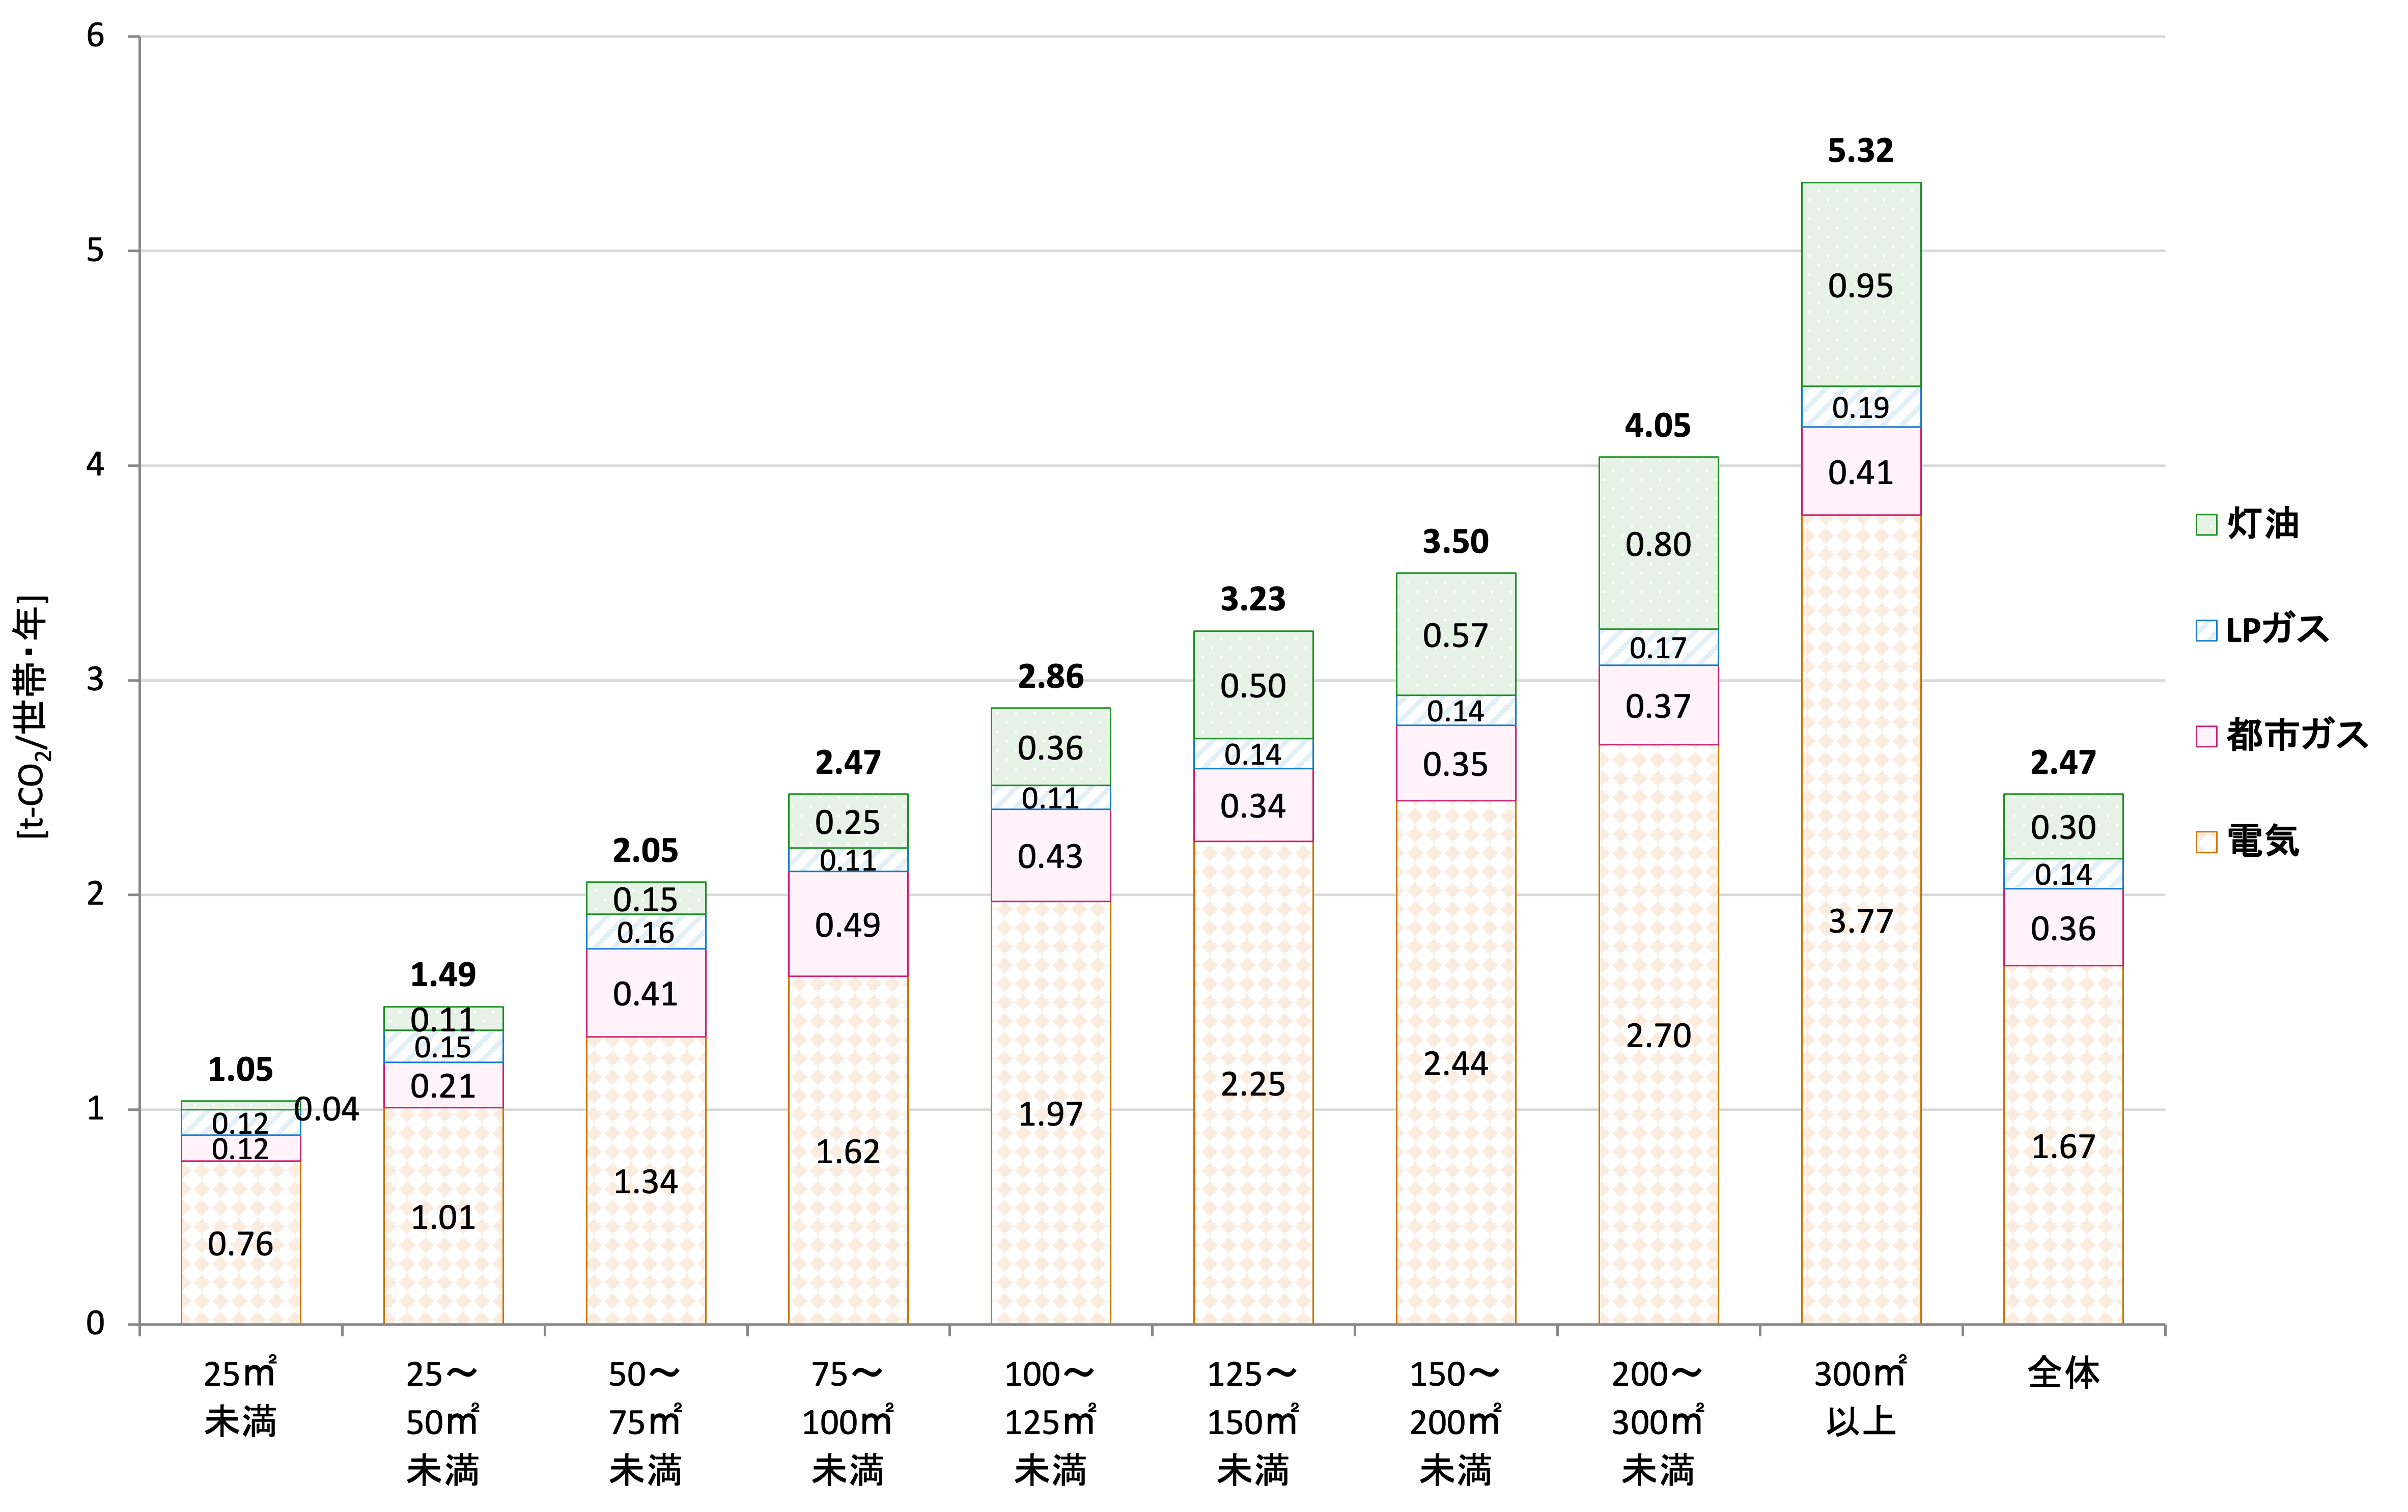The width and height of the screenshot is (2408, 1512).
Task: Click the blue LPガス legend swatch
Action: pyautogui.click(x=2206, y=631)
